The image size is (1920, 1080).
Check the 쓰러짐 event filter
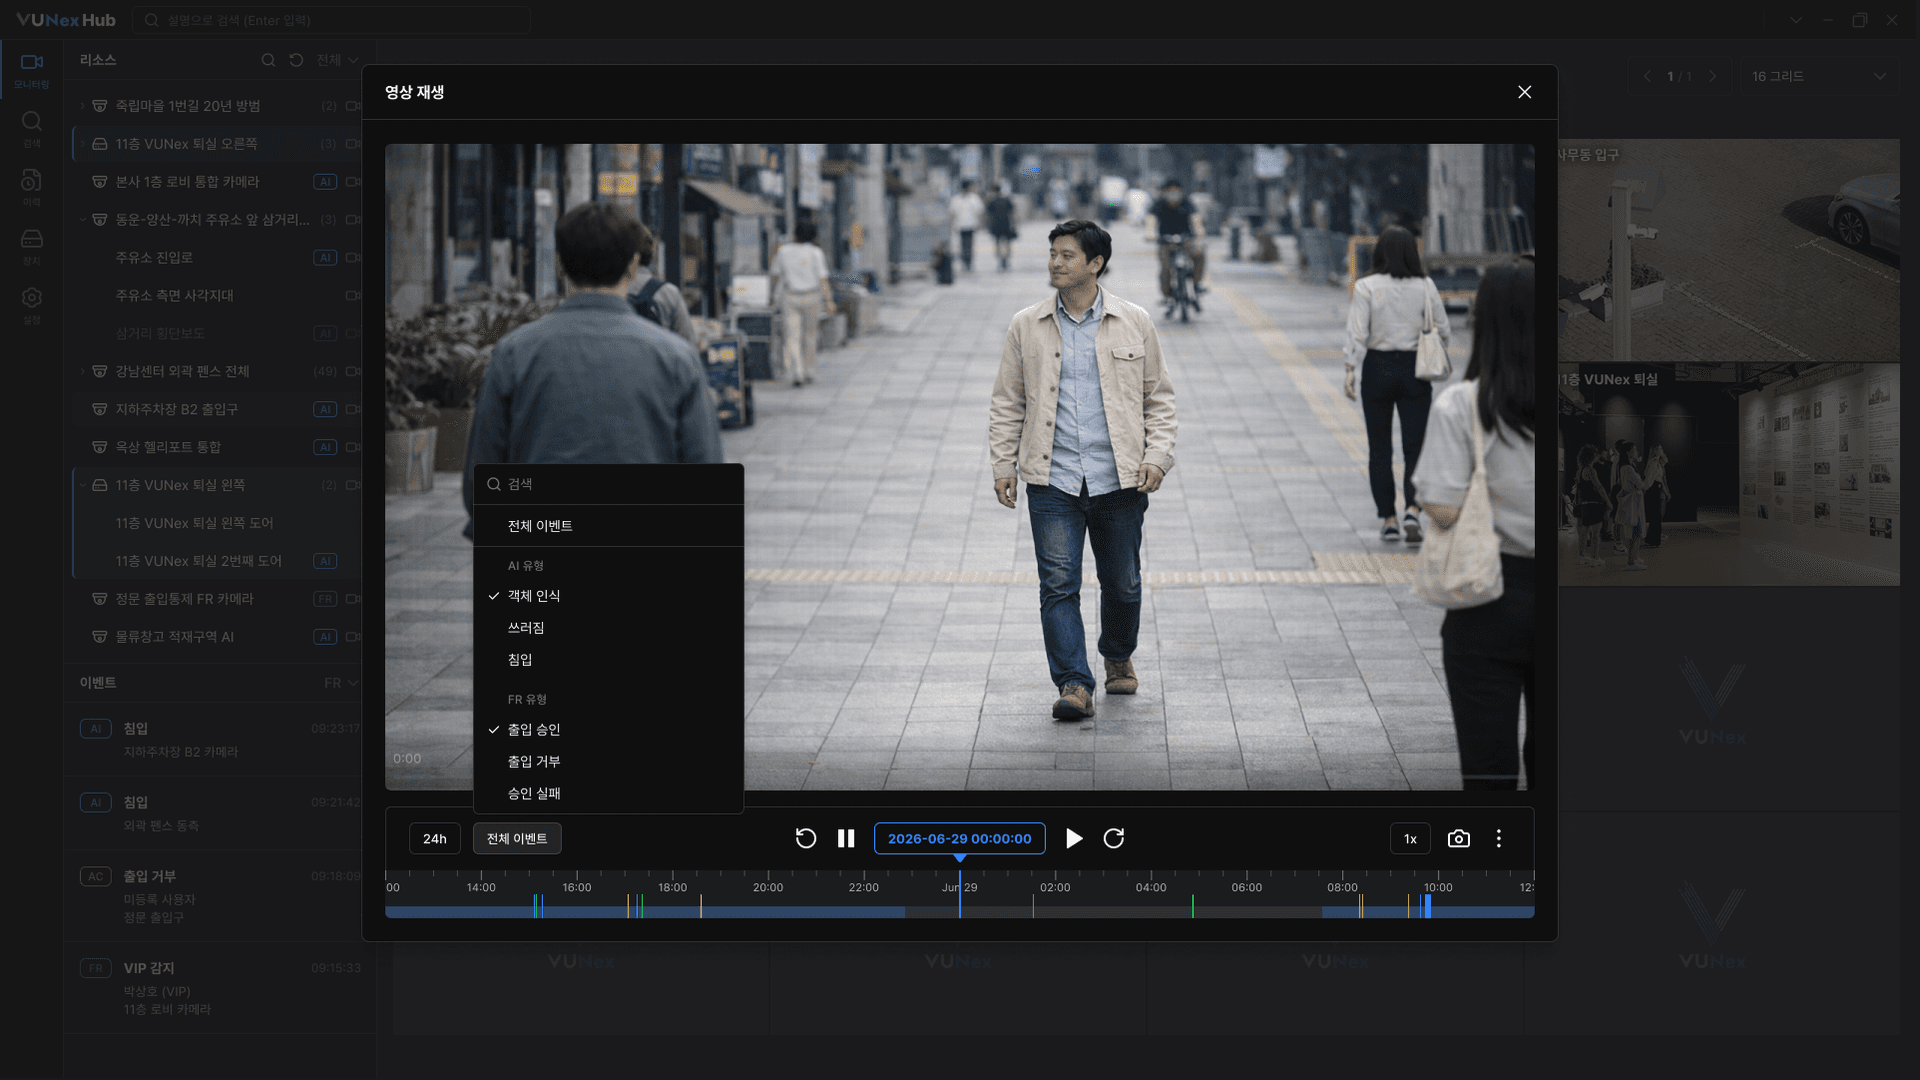[x=608, y=628]
